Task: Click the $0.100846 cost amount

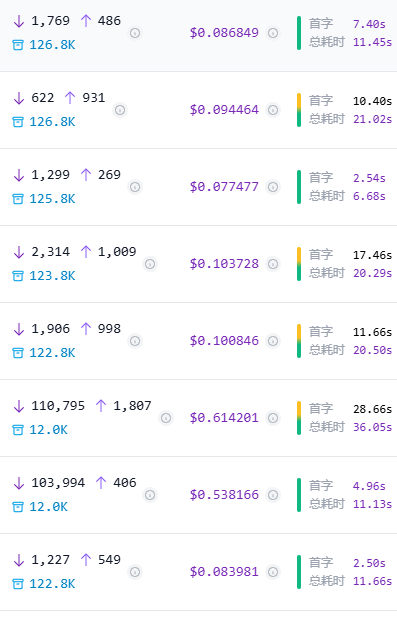Action: [224, 341]
